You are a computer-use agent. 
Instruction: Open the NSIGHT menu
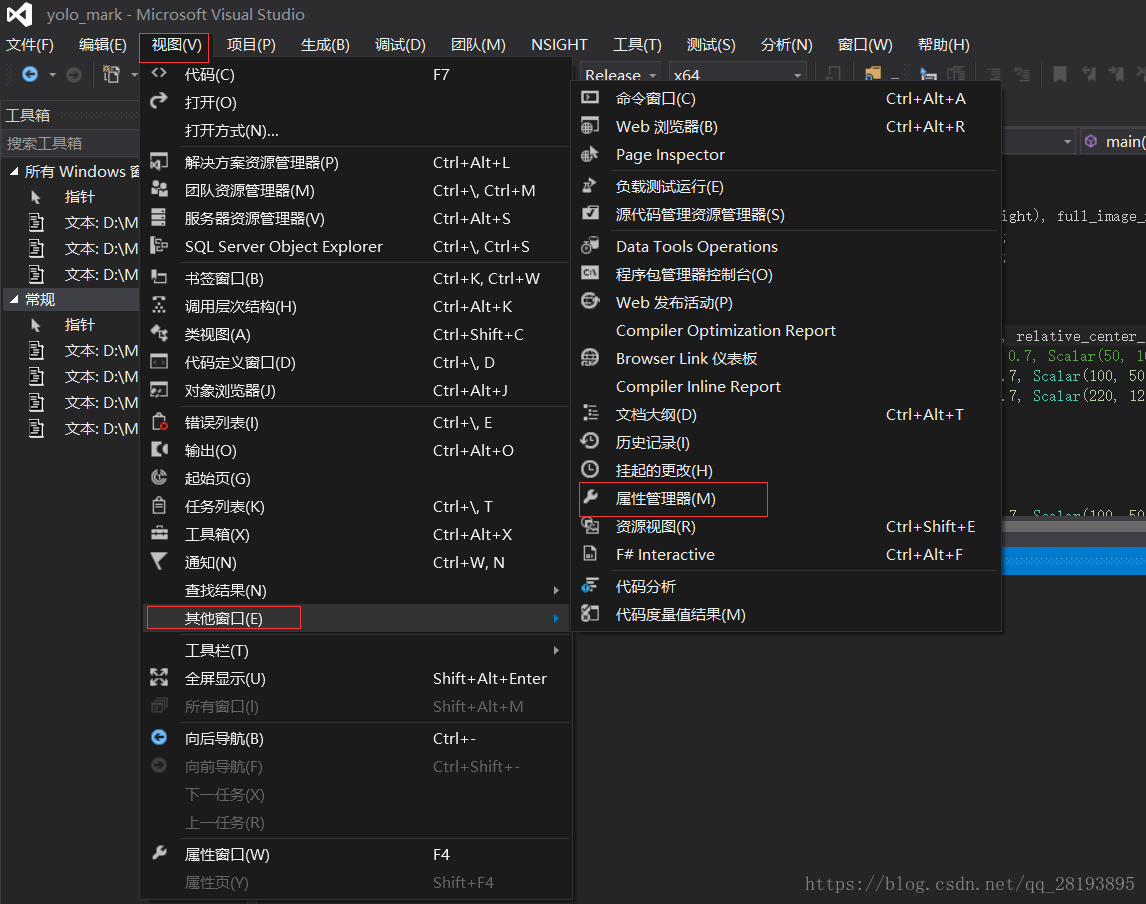(x=559, y=45)
